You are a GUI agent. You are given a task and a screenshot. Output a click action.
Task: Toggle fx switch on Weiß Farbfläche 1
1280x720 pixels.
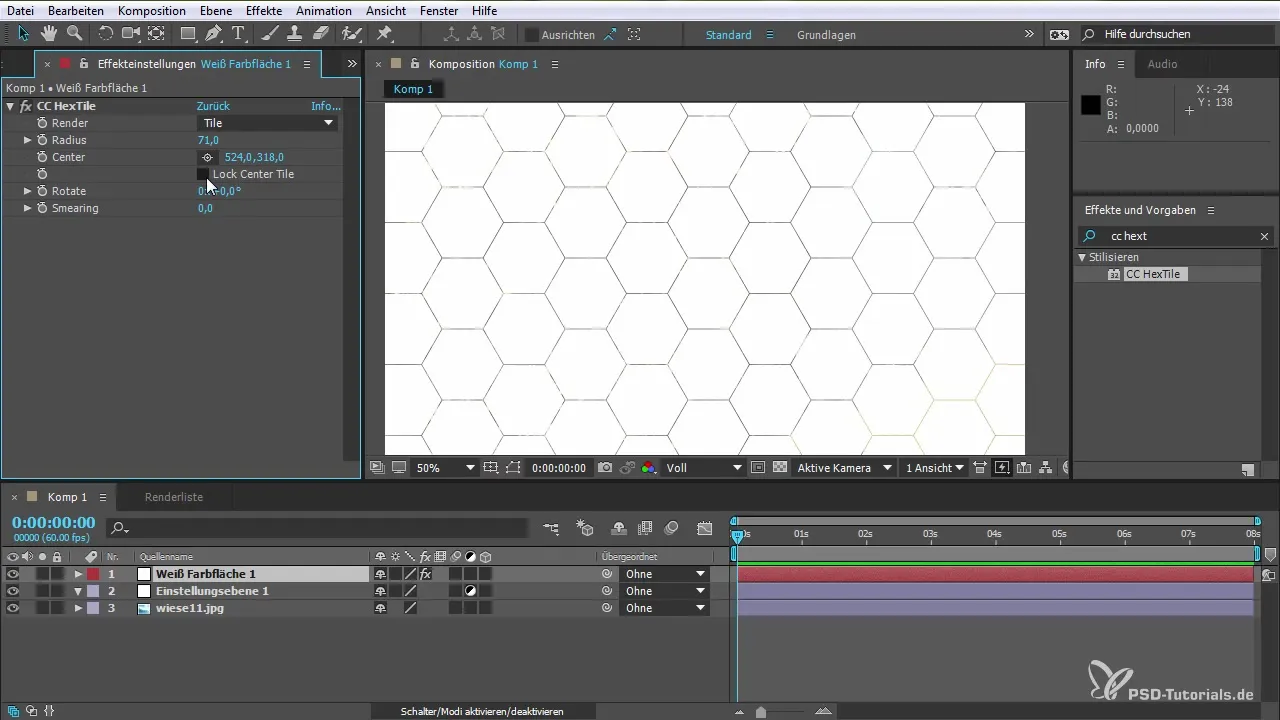pyautogui.click(x=425, y=574)
